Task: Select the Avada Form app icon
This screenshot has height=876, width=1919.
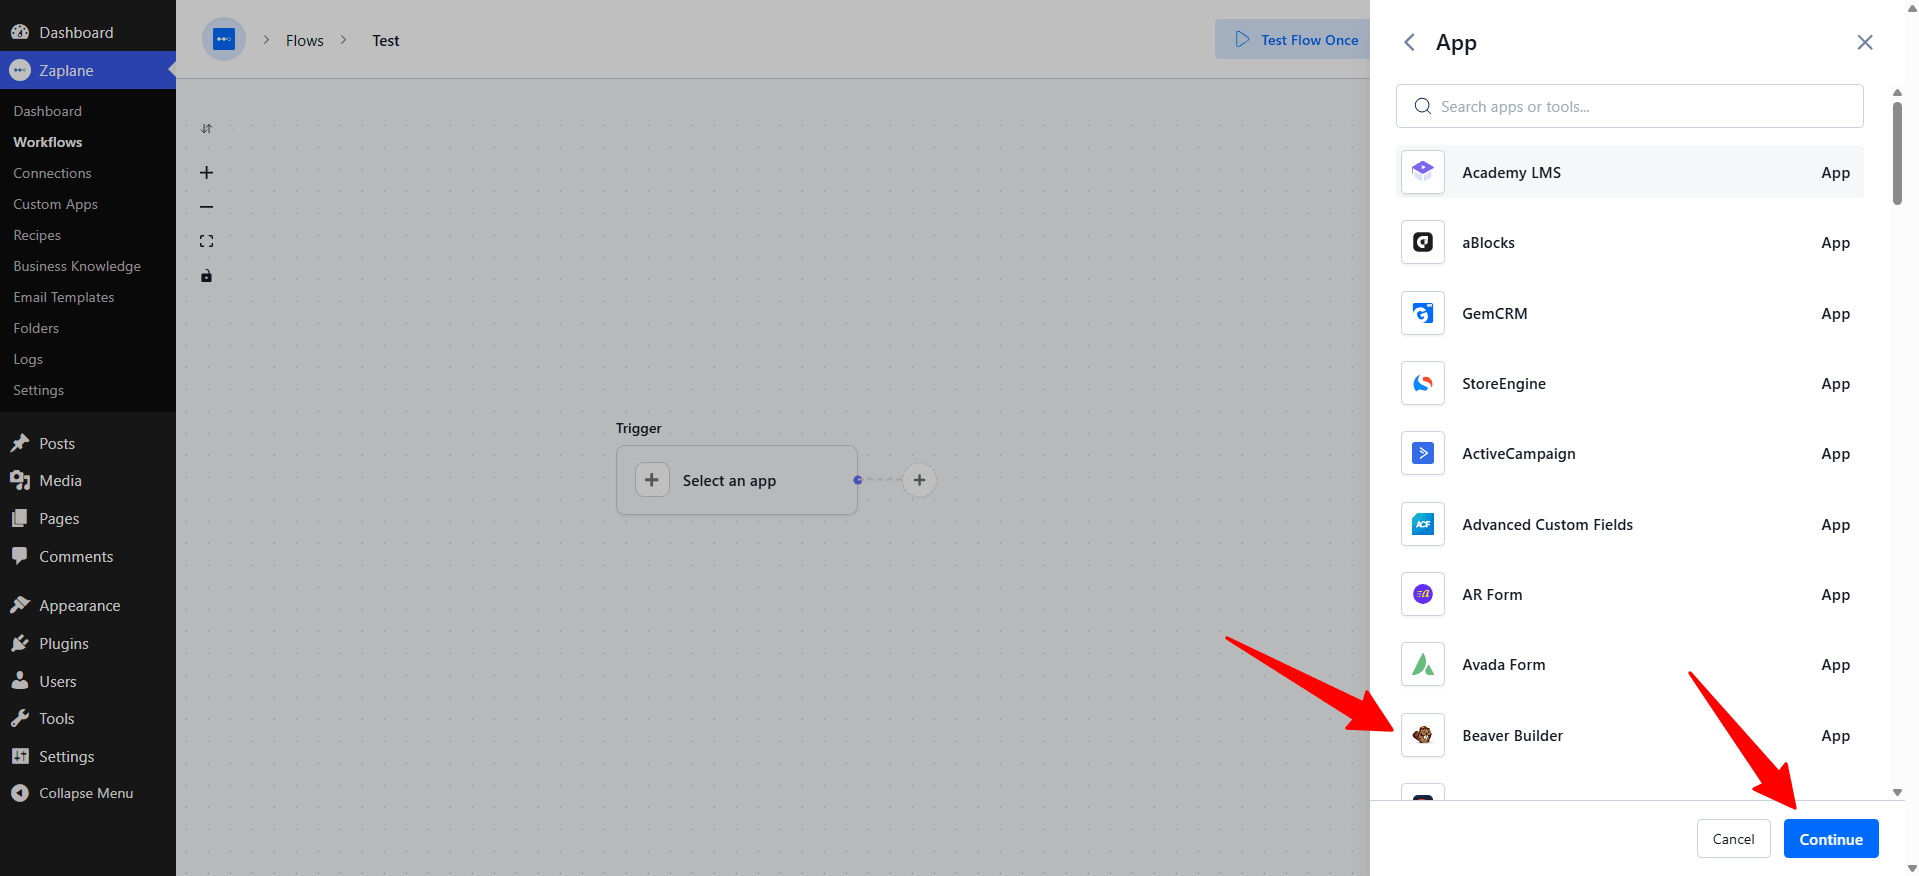Action: click(x=1423, y=664)
